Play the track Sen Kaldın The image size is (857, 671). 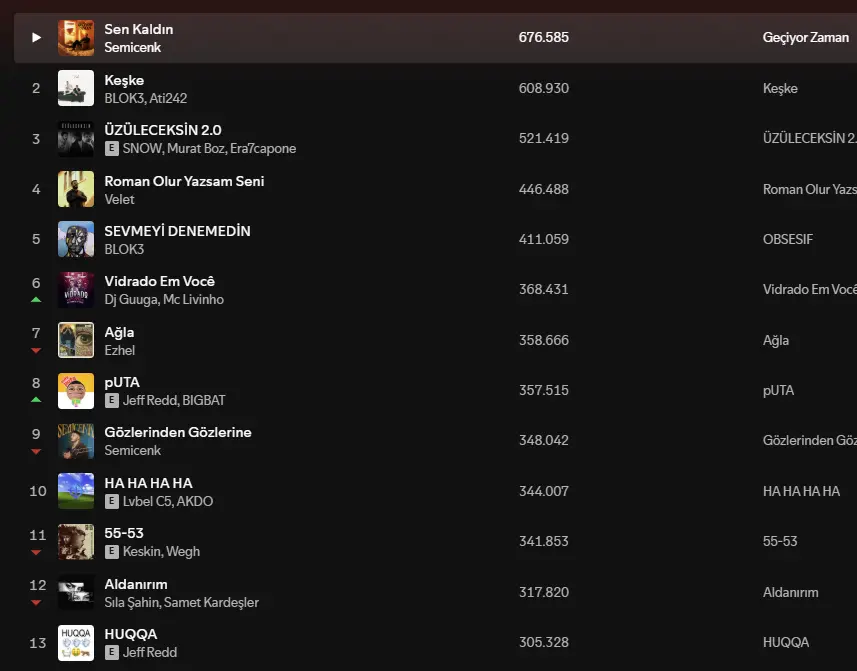36,37
